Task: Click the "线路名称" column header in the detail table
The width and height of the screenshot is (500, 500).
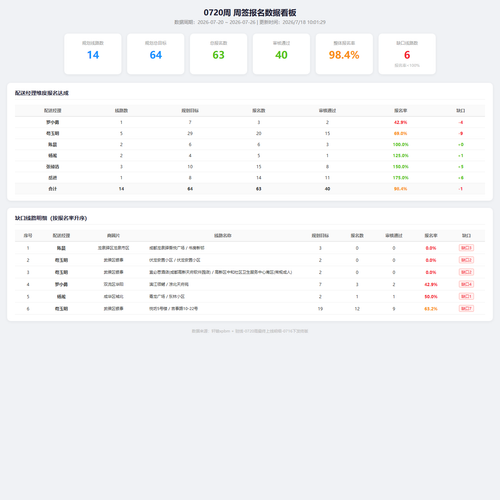Action: (x=223, y=236)
